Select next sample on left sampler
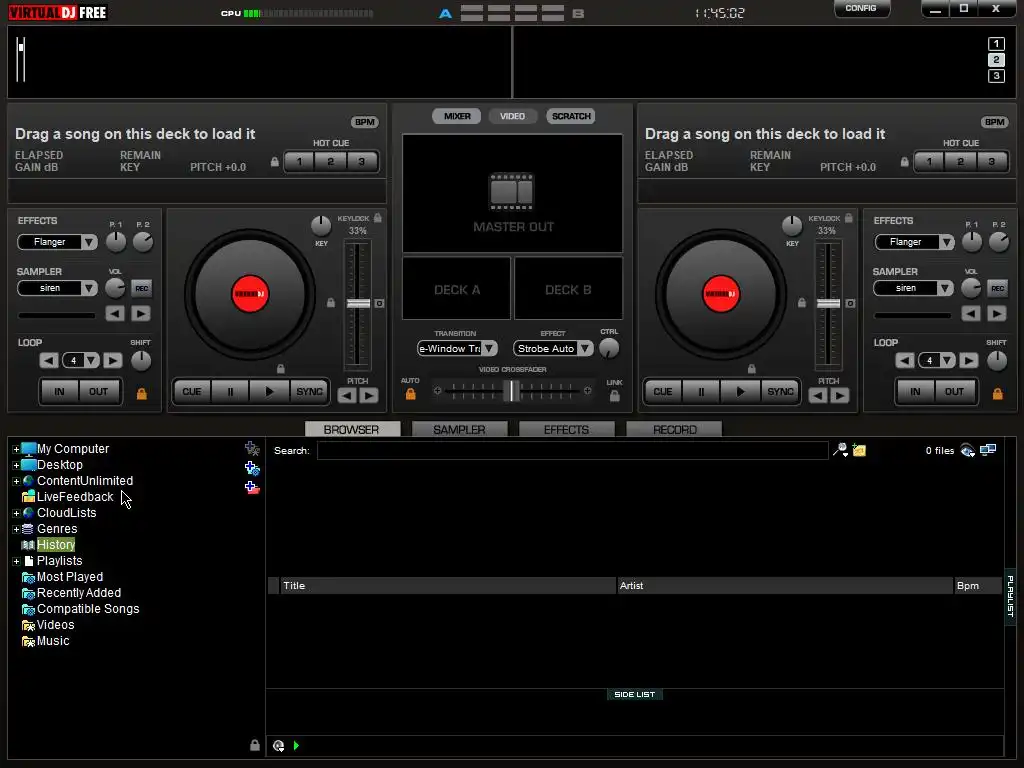The height and width of the screenshot is (768, 1024). click(140, 314)
